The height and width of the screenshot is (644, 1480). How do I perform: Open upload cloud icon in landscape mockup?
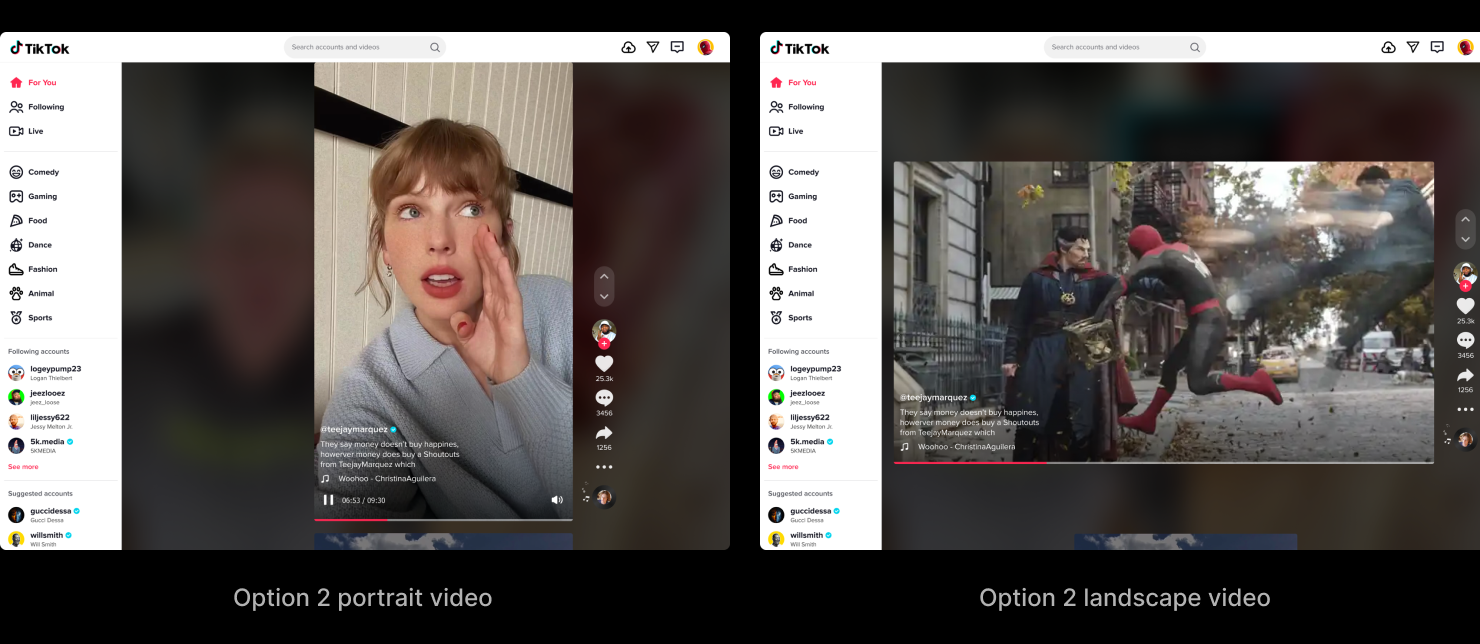(1388, 47)
